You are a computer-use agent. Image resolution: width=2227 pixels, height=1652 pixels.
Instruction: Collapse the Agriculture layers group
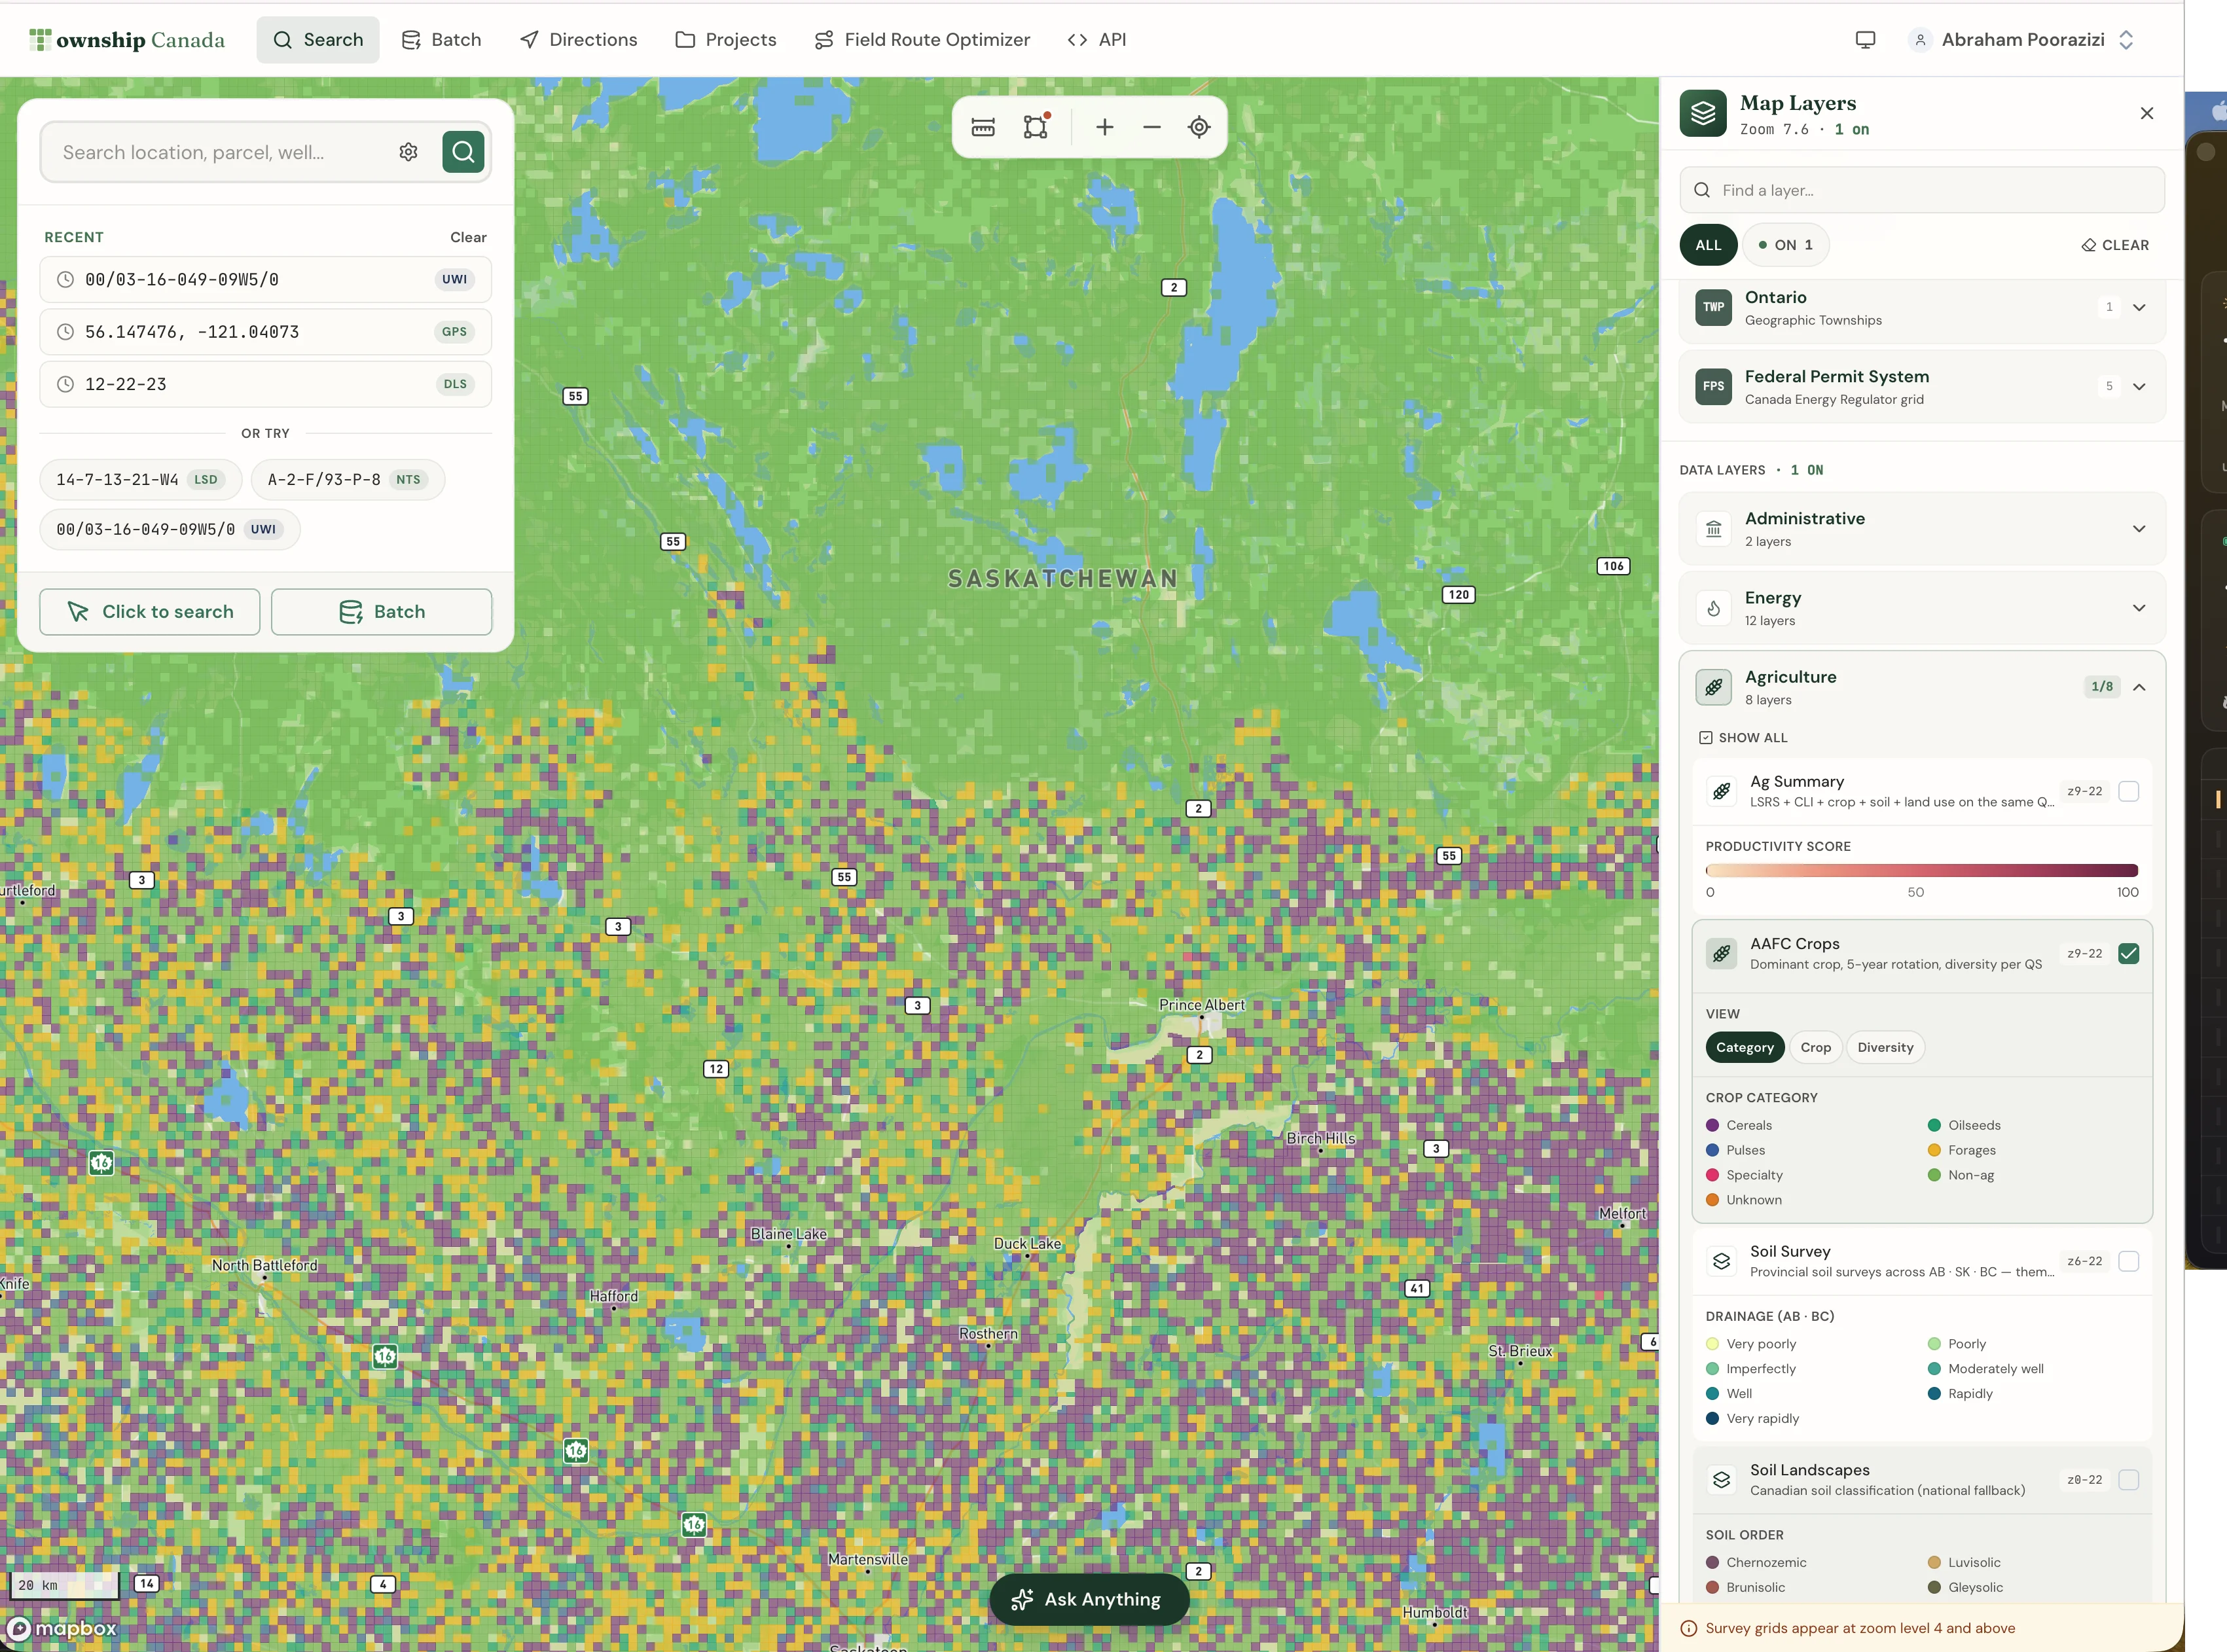pyautogui.click(x=2139, y=687)
